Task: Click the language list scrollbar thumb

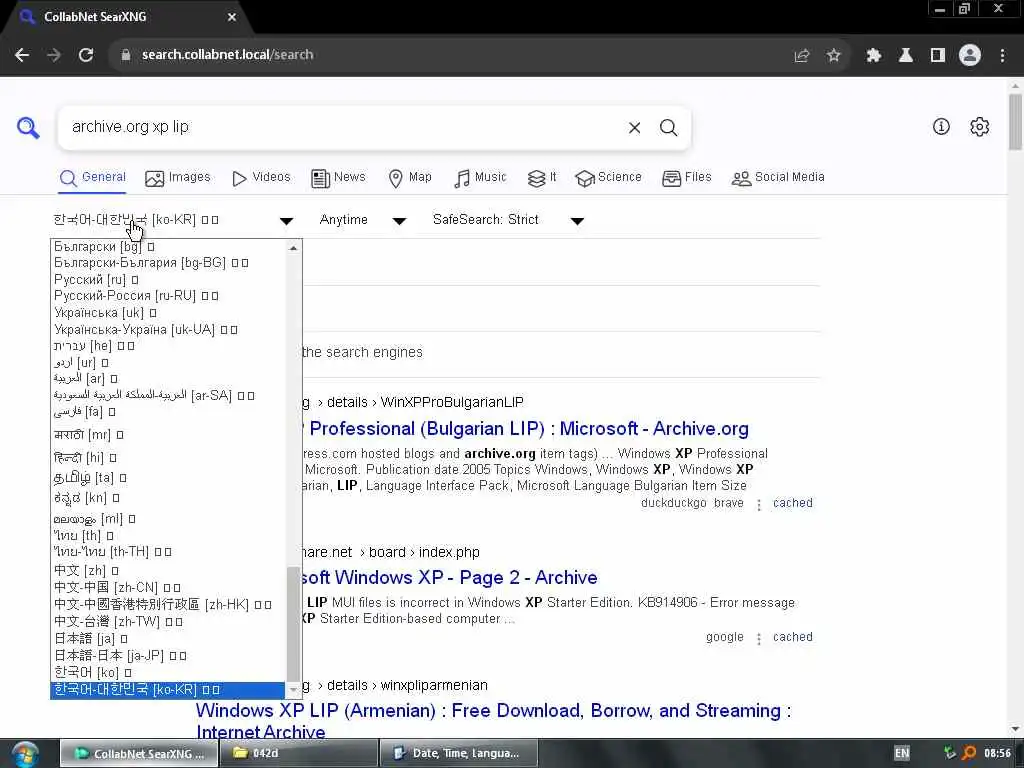Action: tap(293, 624)
